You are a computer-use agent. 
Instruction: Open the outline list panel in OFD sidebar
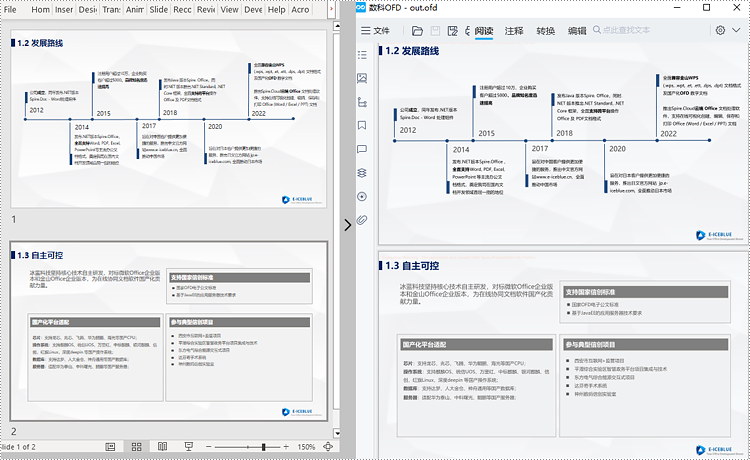362,55
